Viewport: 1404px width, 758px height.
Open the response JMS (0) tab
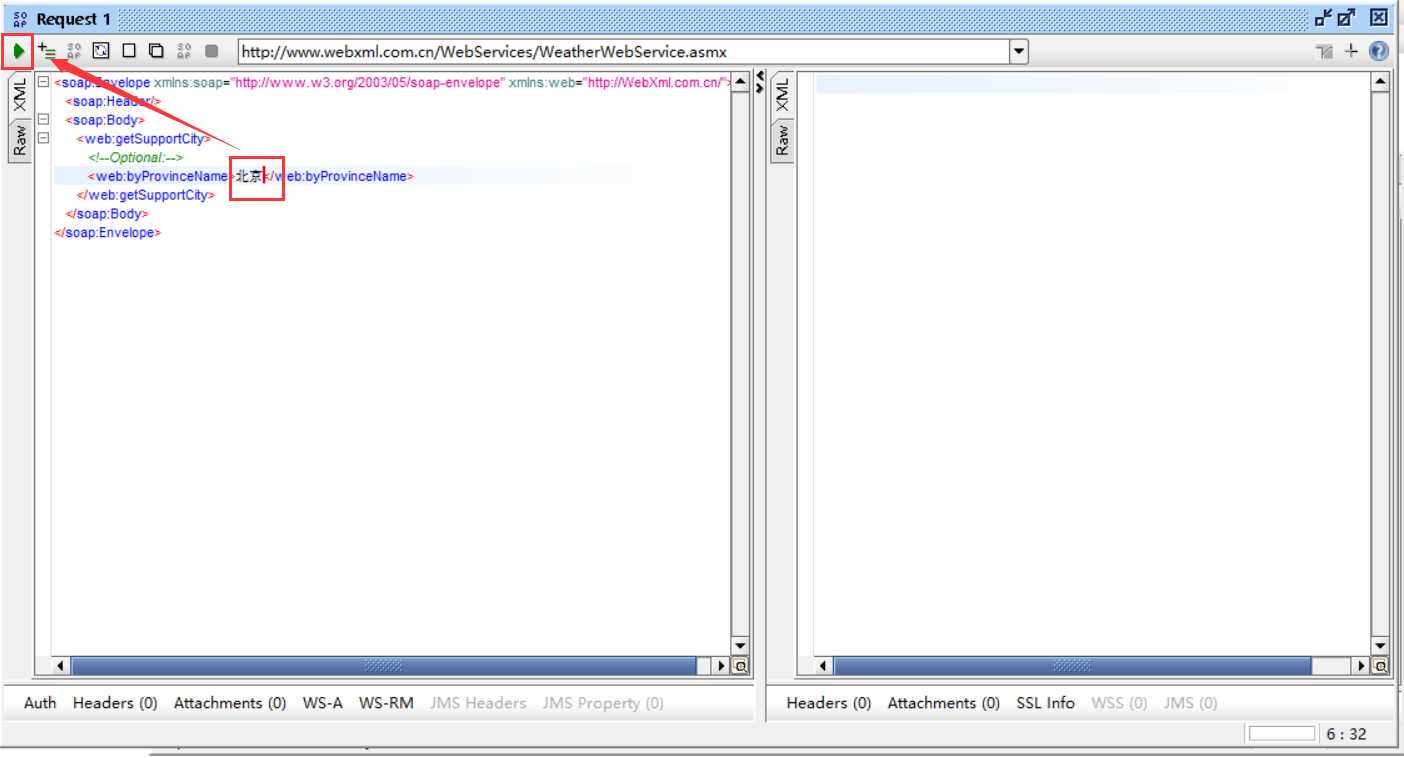click(x=1190, y=703)
